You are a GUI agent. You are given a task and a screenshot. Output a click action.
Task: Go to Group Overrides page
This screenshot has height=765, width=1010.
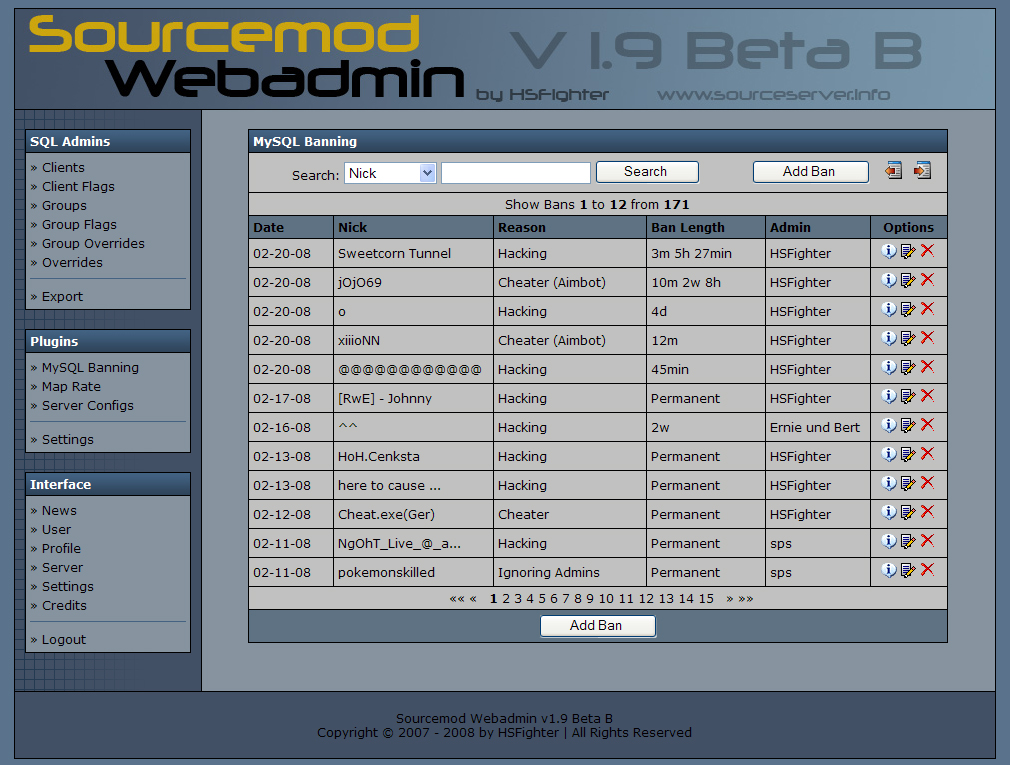pos(93,243)
